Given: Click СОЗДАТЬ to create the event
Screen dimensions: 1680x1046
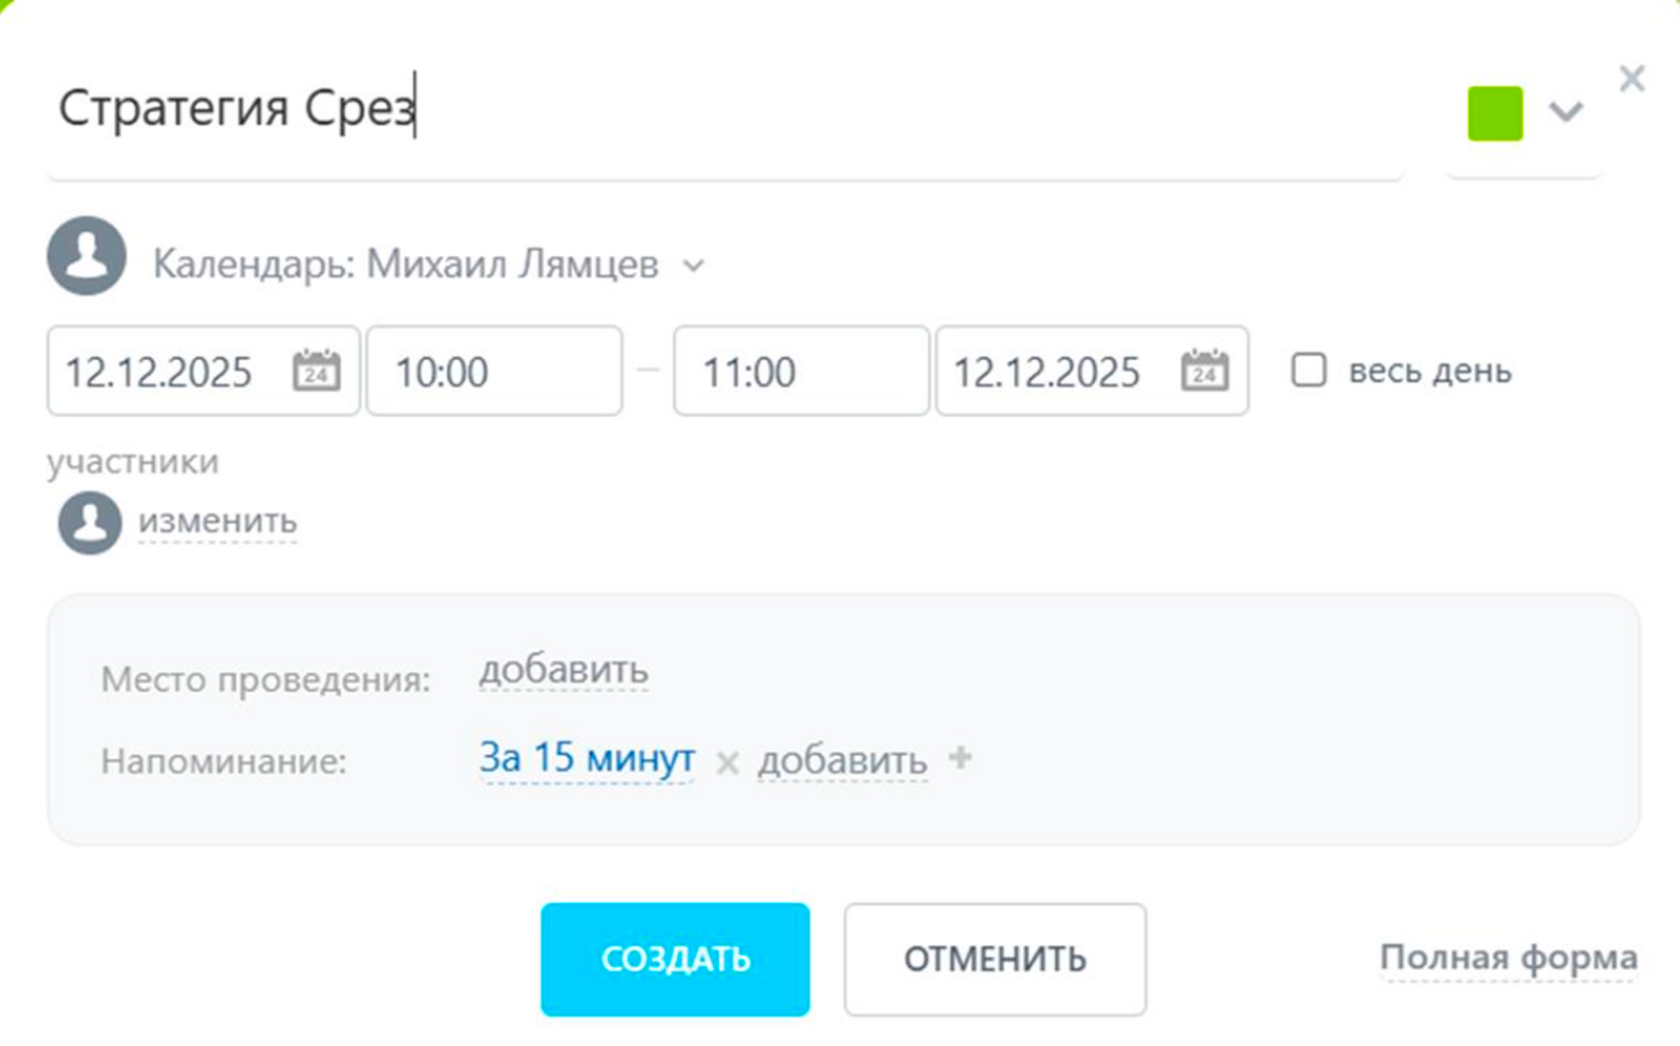Looking at the screenshot, I should point(675,959).
